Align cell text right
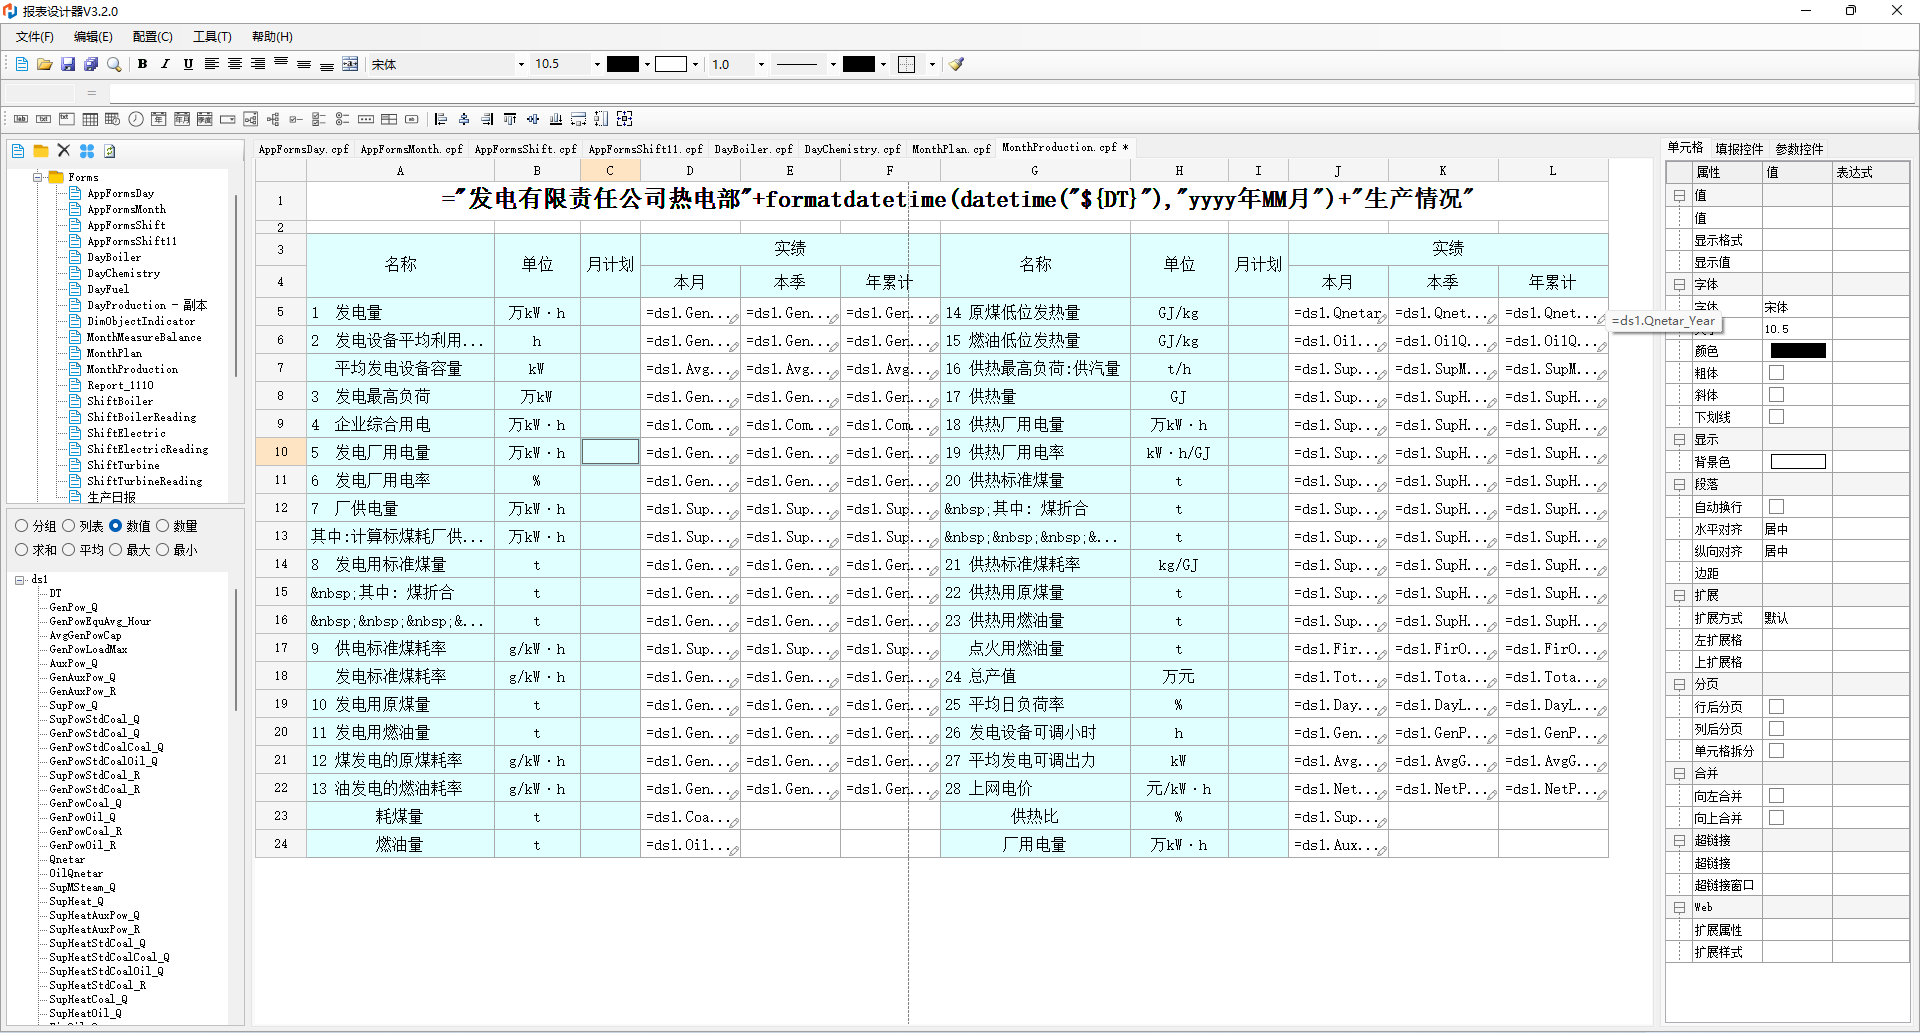This screenshot has height=1033, width=1920. [258, 64]
